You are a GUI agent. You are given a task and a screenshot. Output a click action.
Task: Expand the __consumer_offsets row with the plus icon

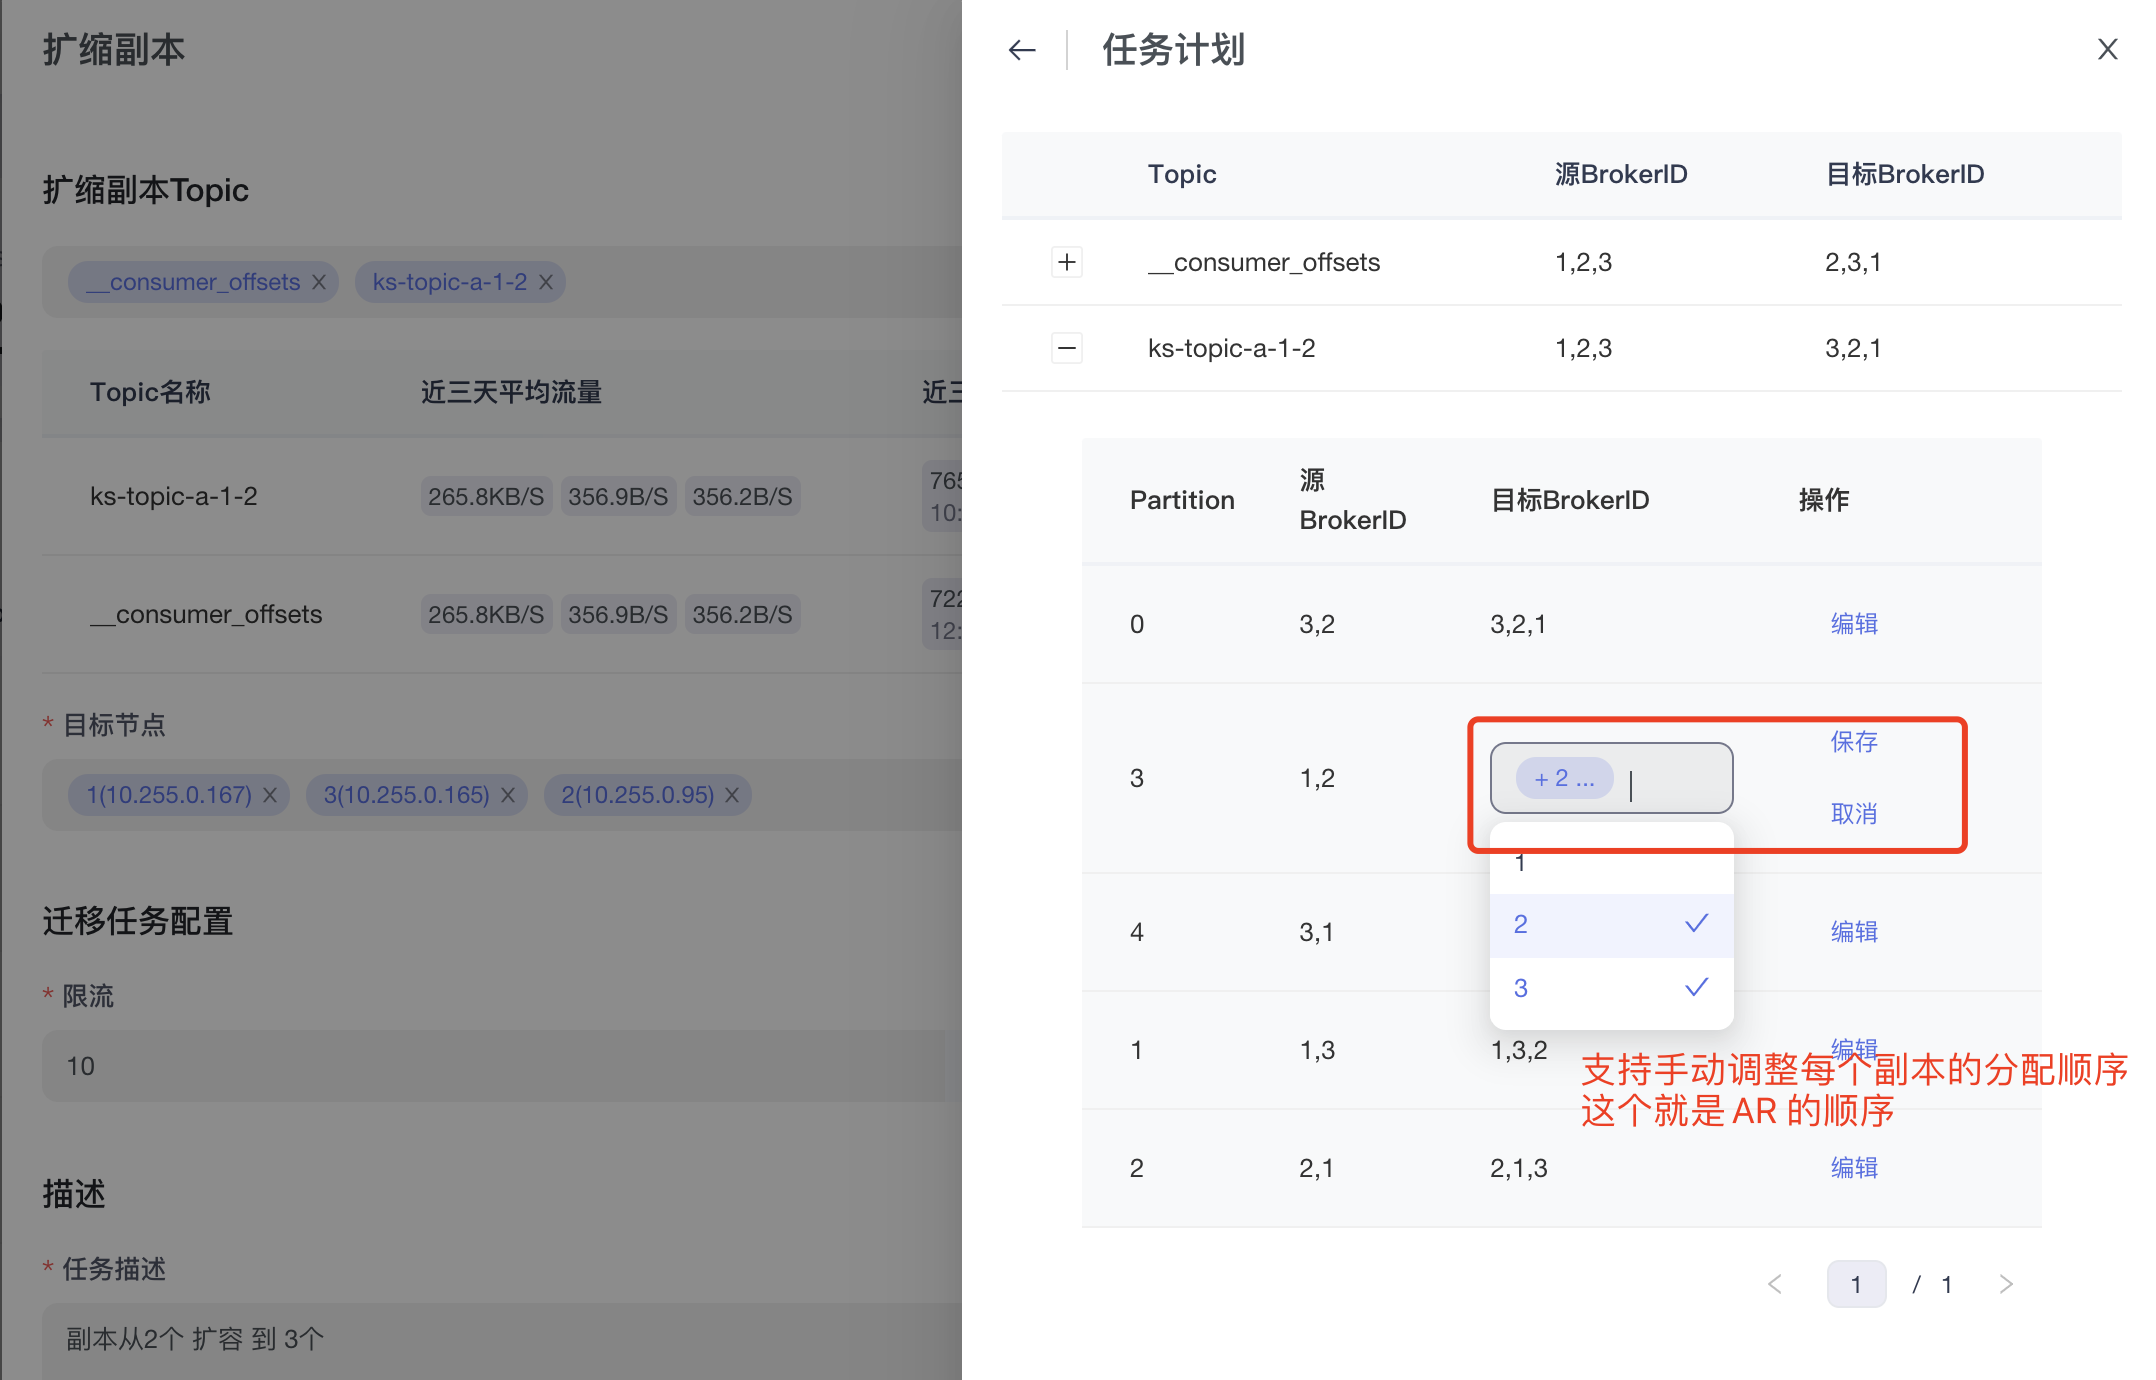(1067, 262)
